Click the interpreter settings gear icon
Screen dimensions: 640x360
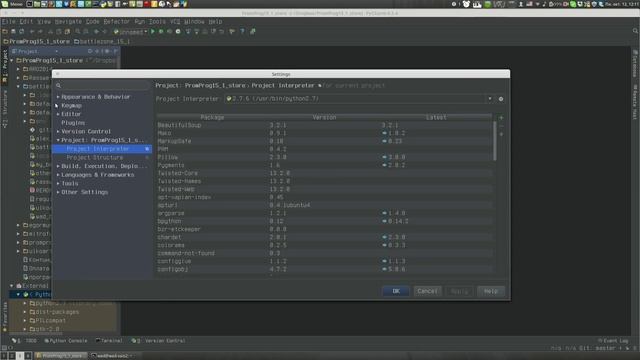(x=501, y=99)
